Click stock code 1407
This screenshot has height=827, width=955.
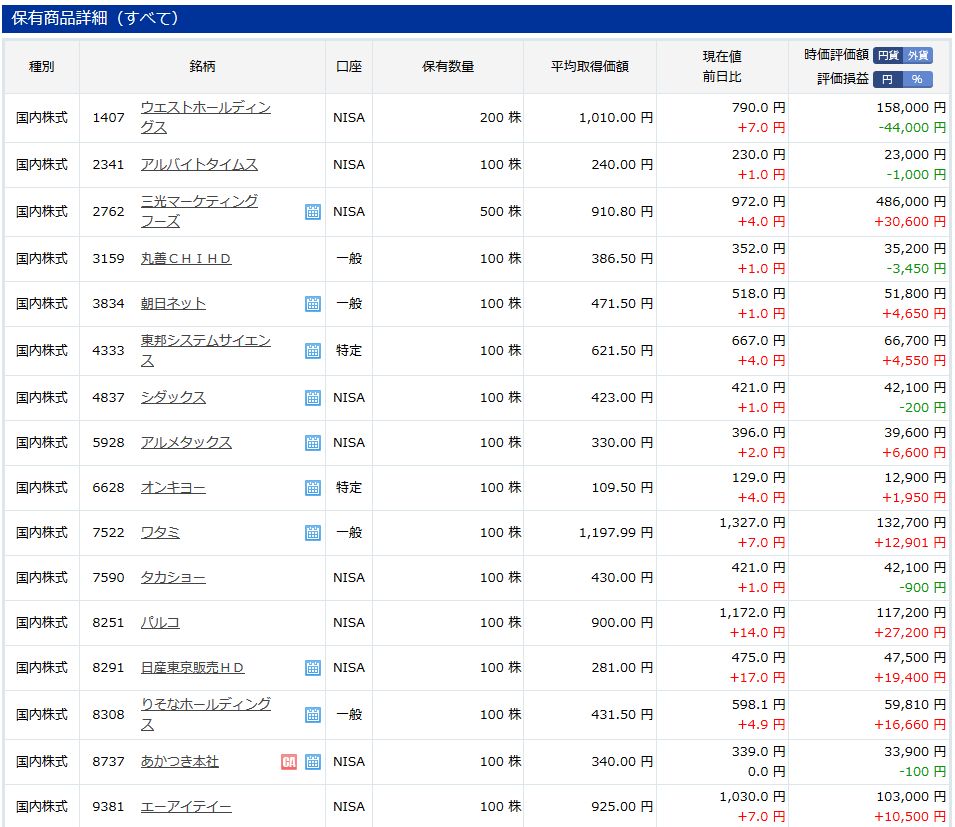point(108,118)
